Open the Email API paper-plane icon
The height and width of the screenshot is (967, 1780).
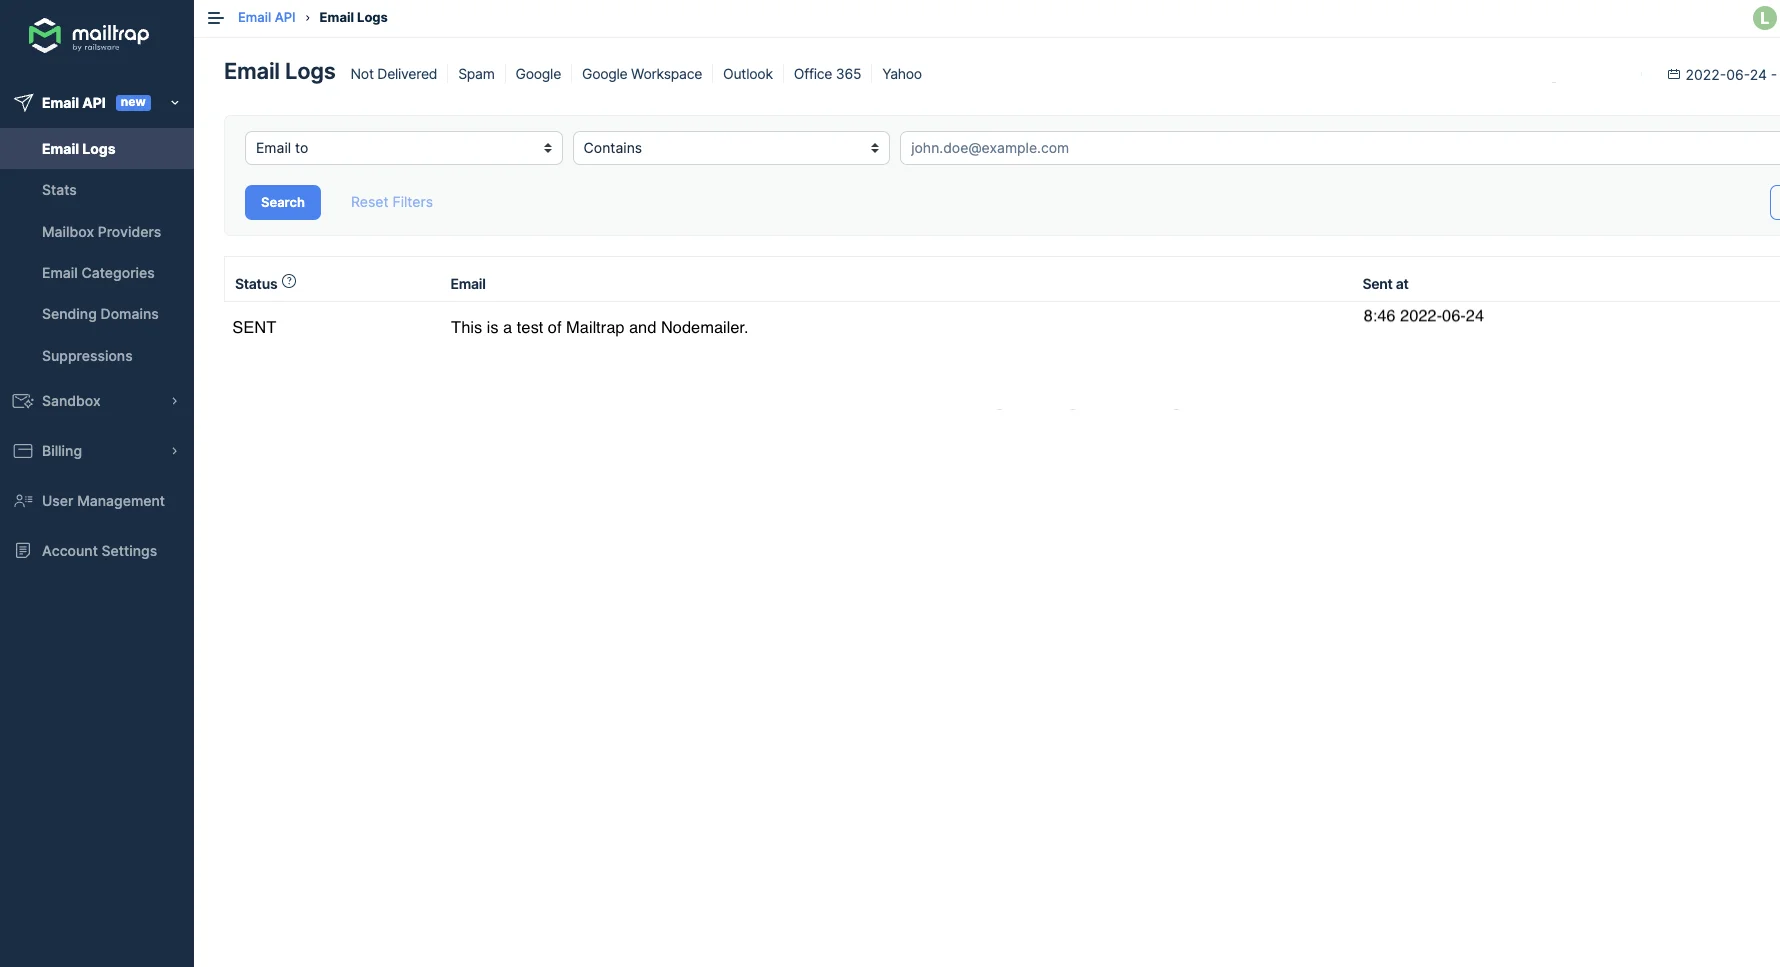pos(23,101)
